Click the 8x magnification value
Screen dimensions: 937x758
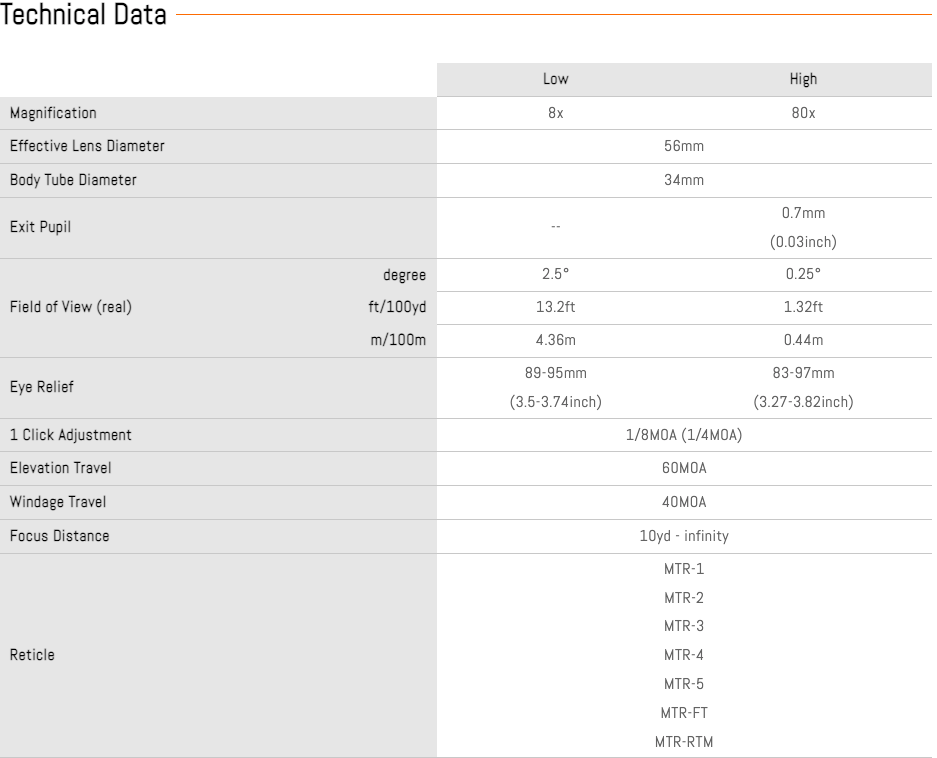[x=556, y=114]
